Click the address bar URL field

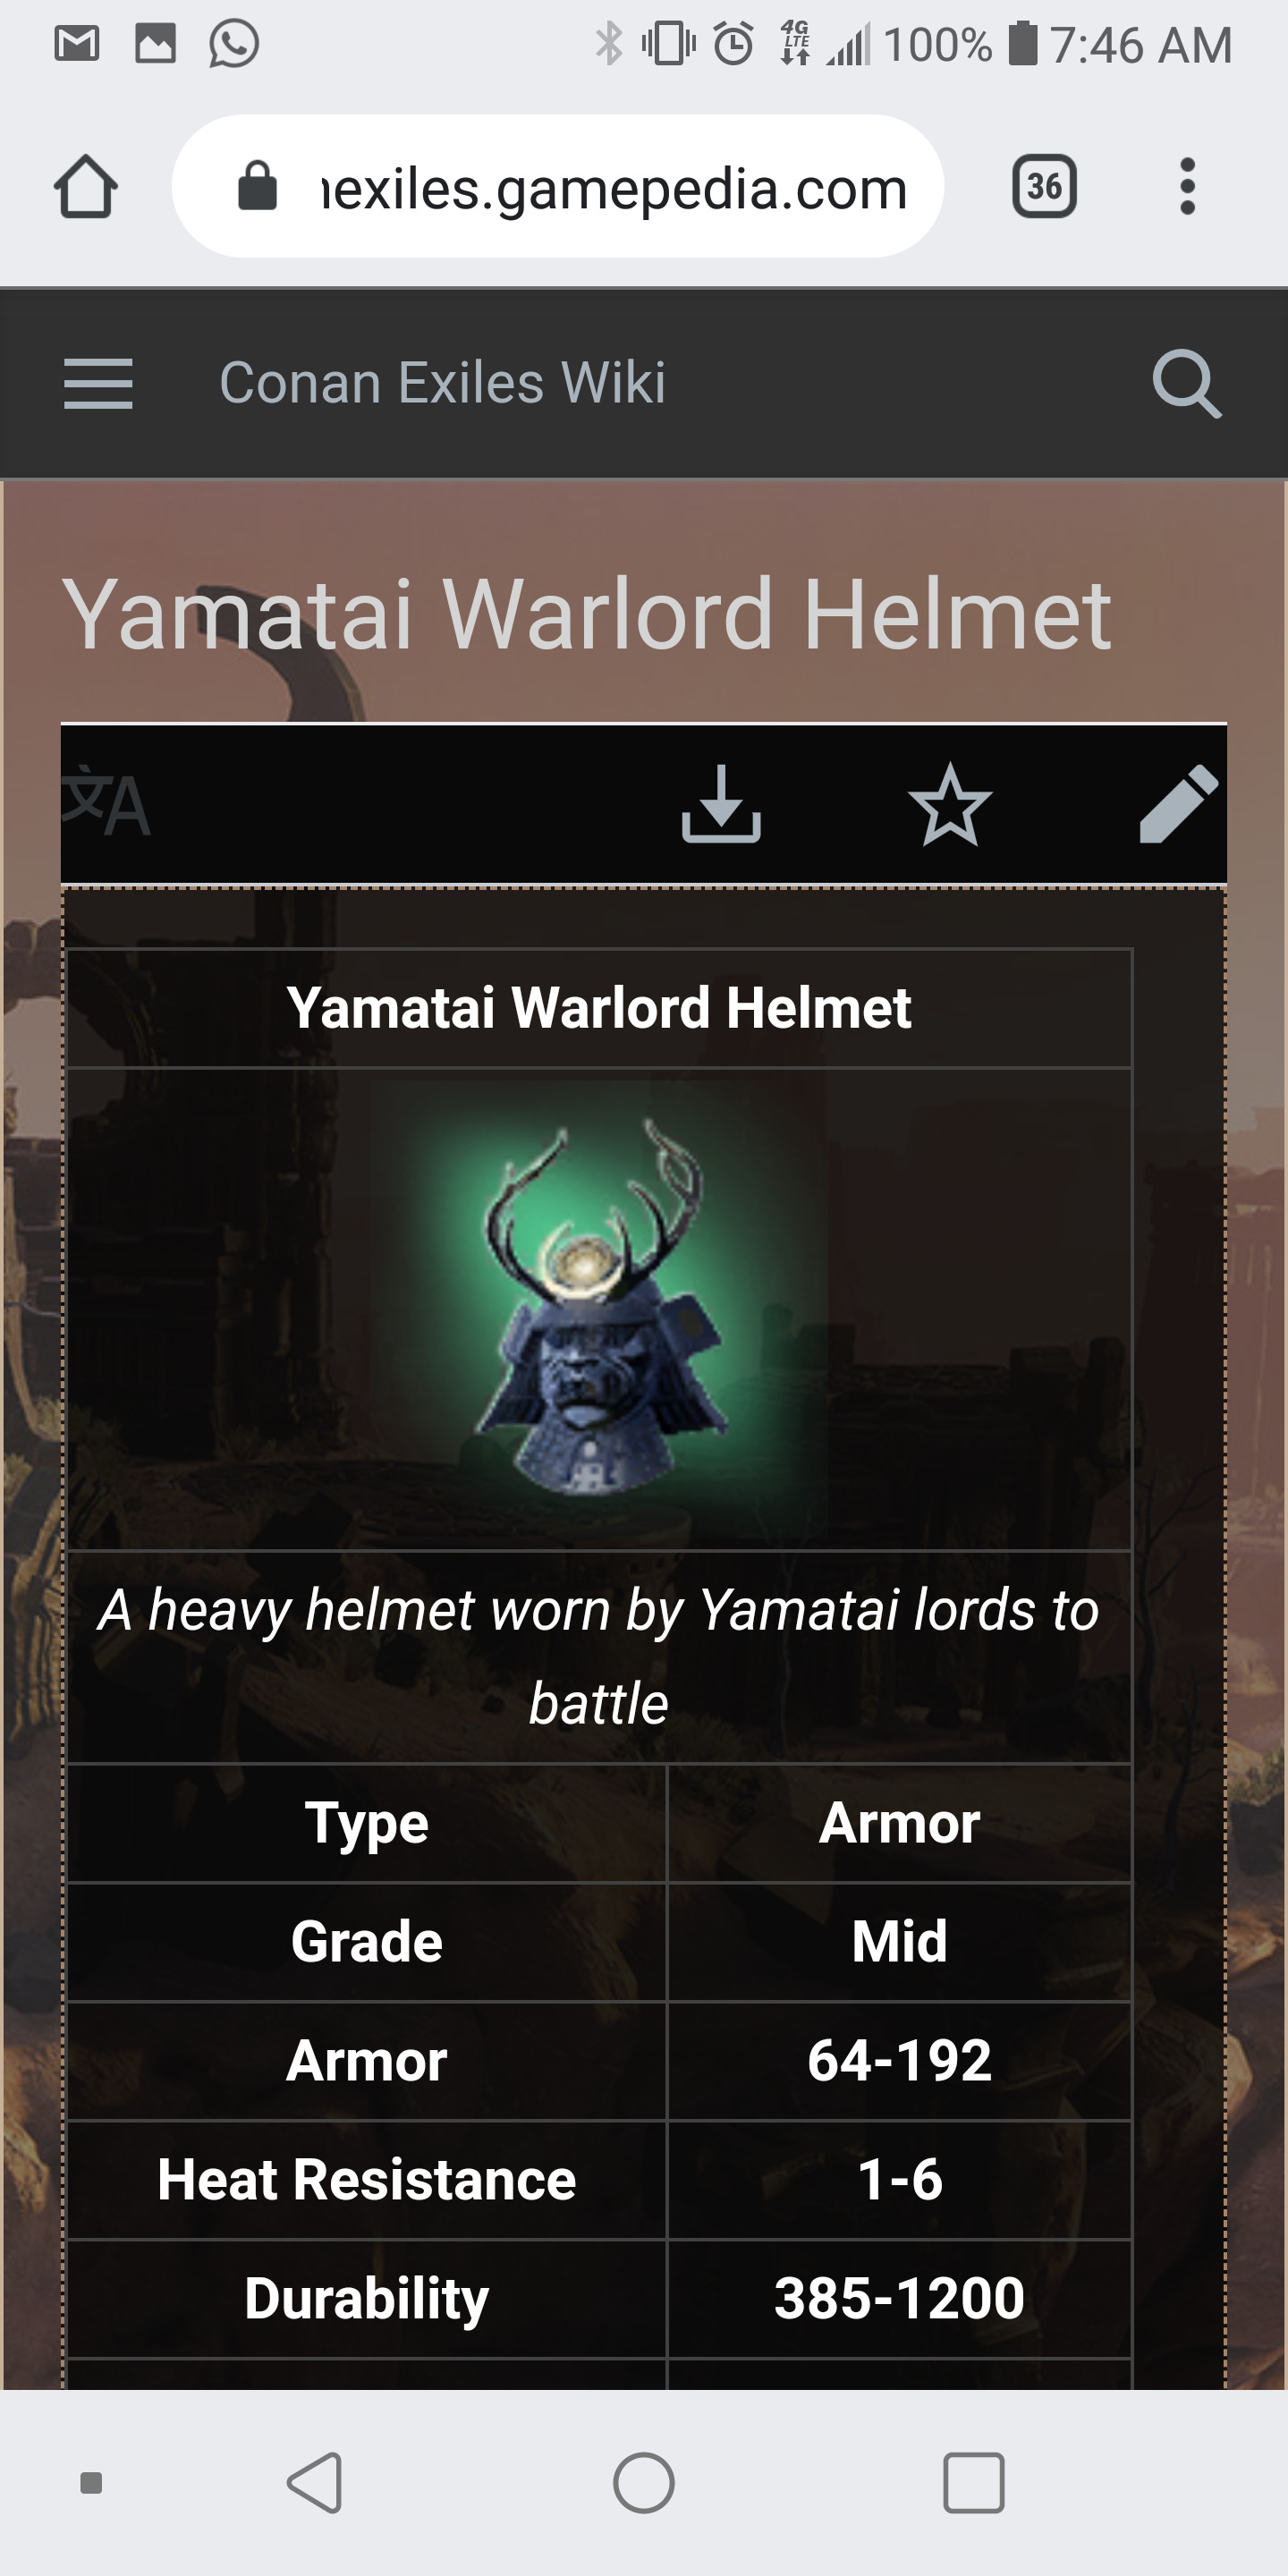point(558,186)
